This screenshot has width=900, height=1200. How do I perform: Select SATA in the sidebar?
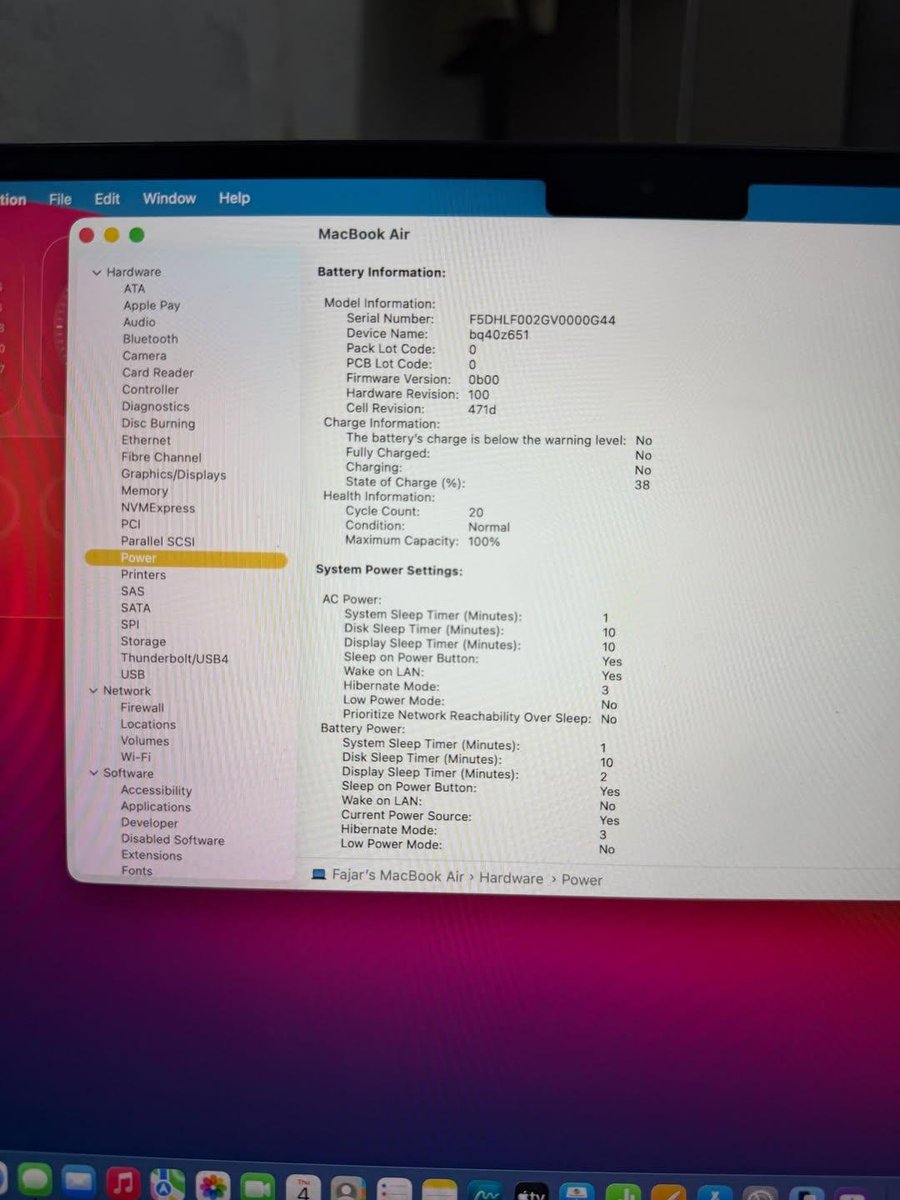[135, 608]
